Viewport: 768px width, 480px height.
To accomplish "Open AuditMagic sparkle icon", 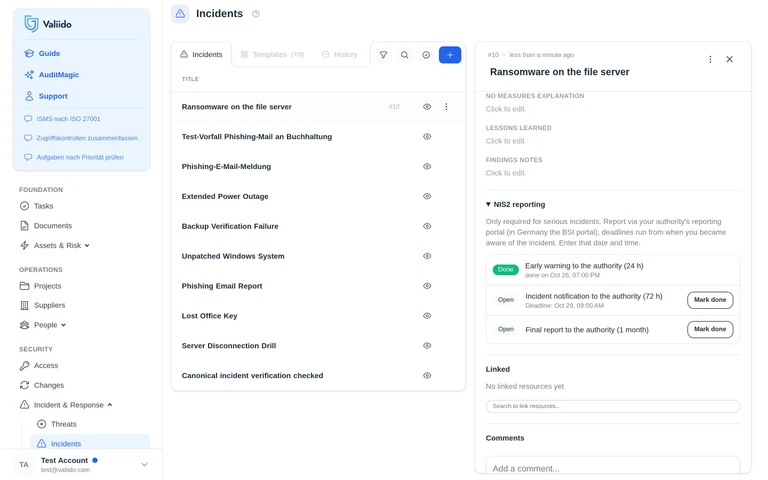I will coord(29,74).
